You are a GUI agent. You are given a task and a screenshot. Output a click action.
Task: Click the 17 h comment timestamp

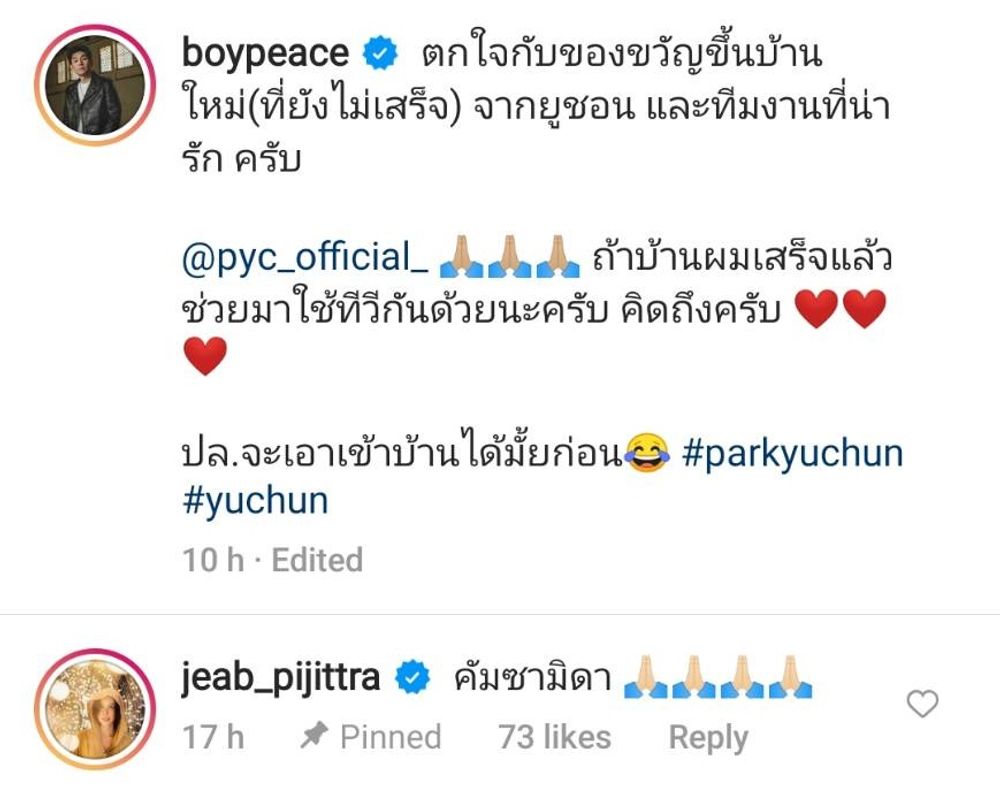(x=213, y=736)
